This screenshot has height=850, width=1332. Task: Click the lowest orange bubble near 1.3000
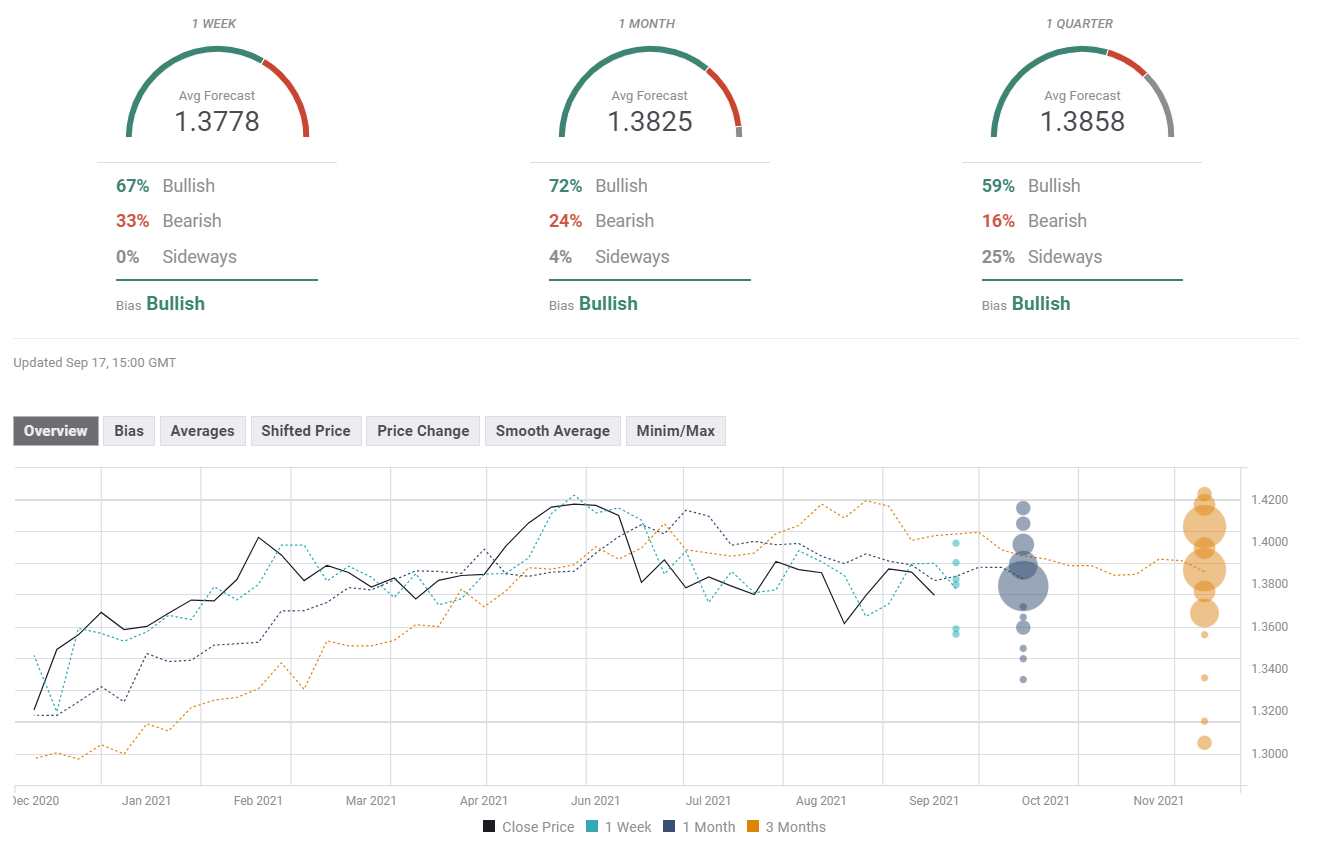click(x=1204, y=743)
